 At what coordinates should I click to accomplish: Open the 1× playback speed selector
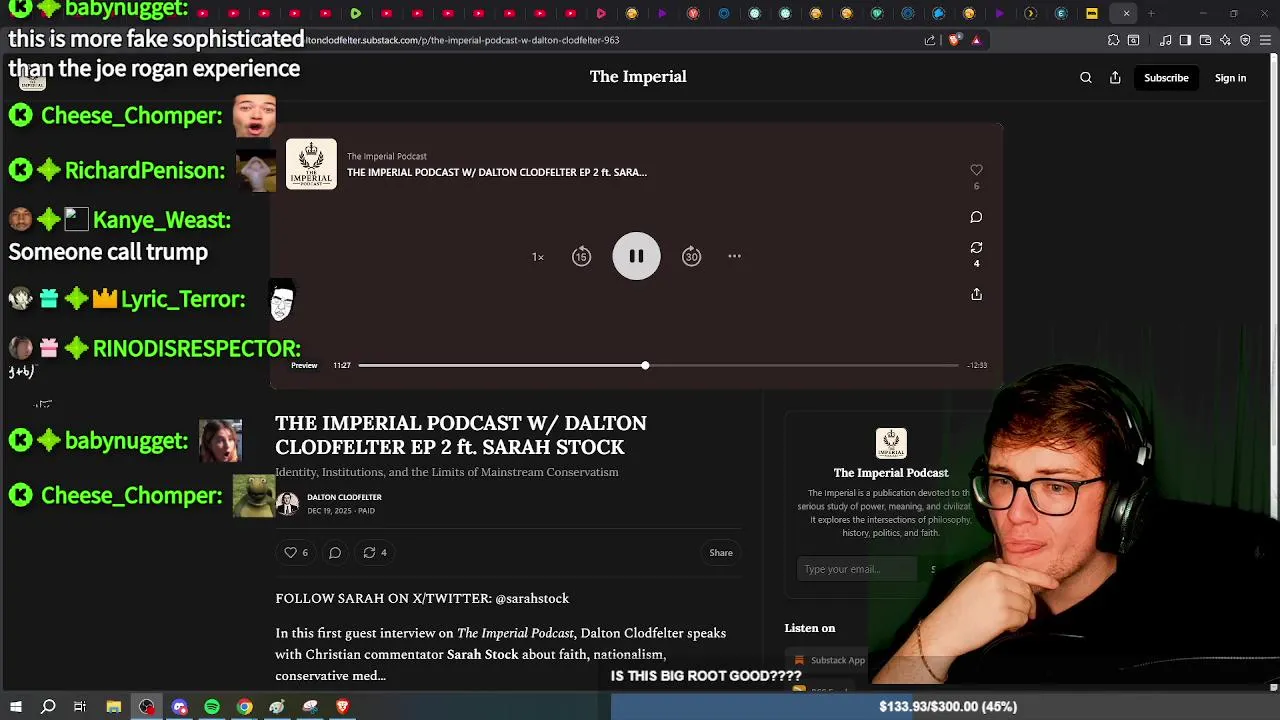point(538,257)
